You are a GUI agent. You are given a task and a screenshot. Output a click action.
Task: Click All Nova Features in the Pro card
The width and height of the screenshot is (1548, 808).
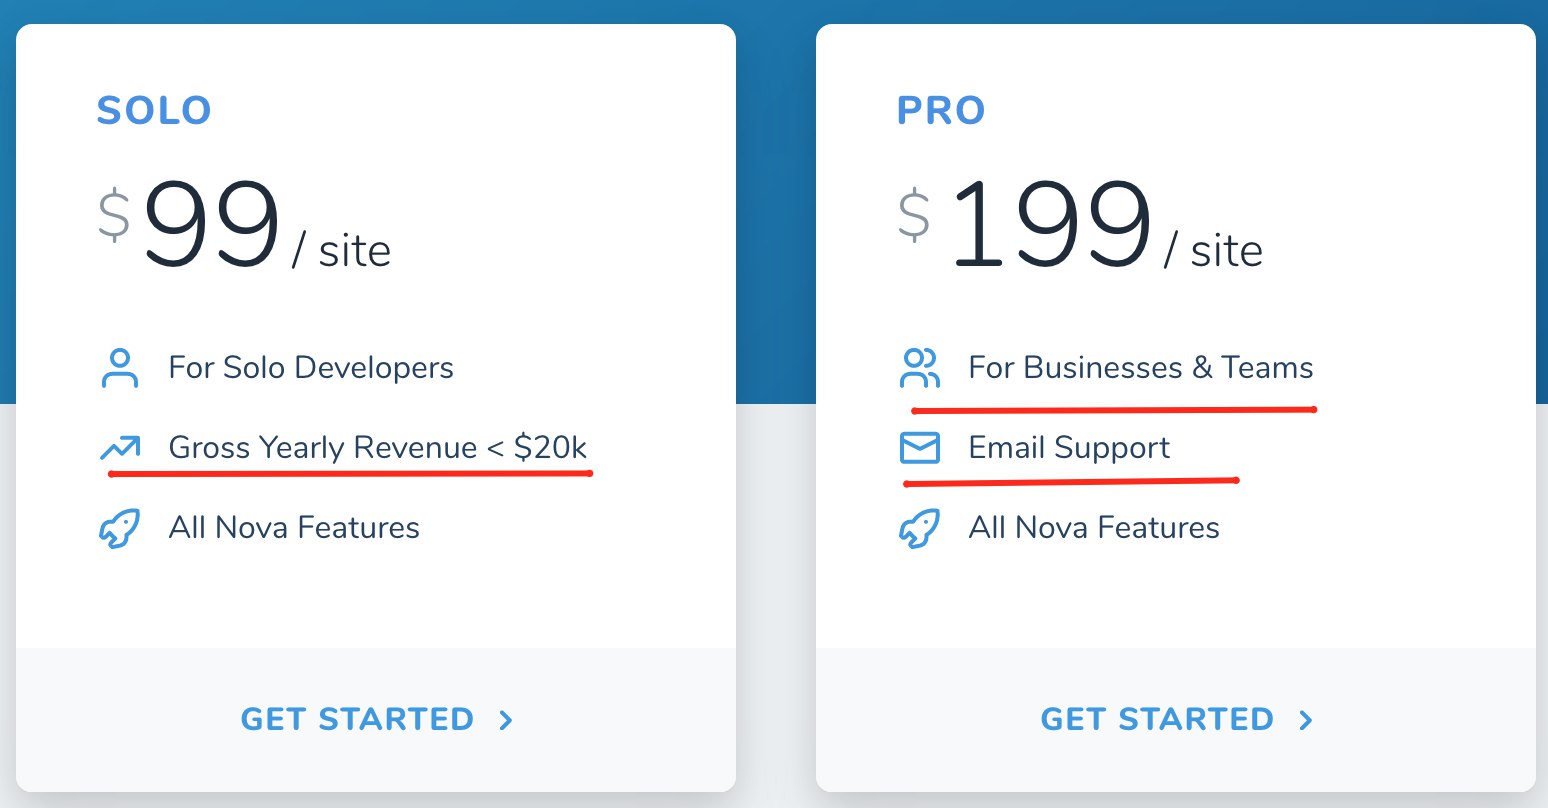tap(1094, 527)
